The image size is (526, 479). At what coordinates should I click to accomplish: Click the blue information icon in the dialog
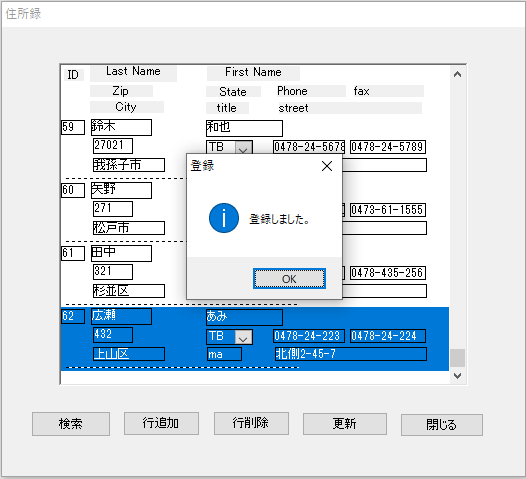point(224,218)
